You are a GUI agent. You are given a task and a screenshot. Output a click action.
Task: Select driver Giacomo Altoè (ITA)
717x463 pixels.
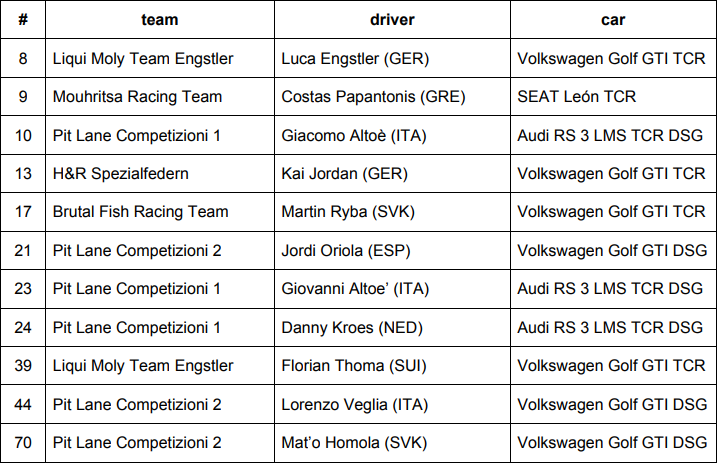(x=392, y=135)
